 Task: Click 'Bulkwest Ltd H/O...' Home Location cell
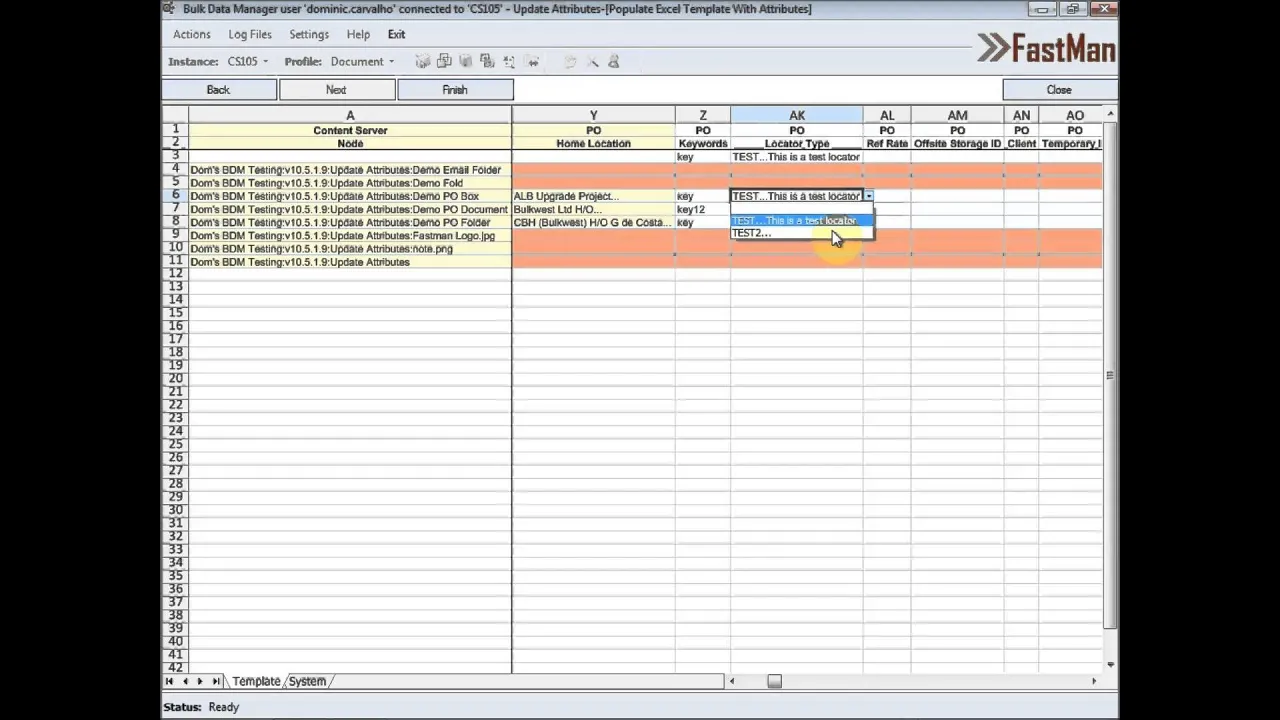[593, 210]
